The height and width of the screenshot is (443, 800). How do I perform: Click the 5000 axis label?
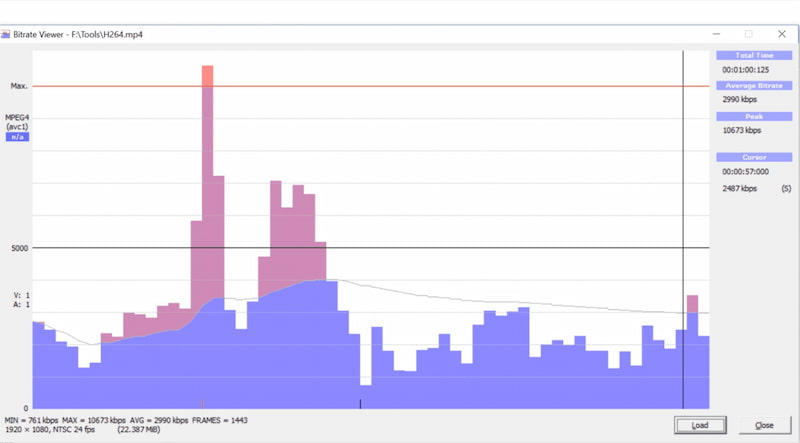pos(19,248)
